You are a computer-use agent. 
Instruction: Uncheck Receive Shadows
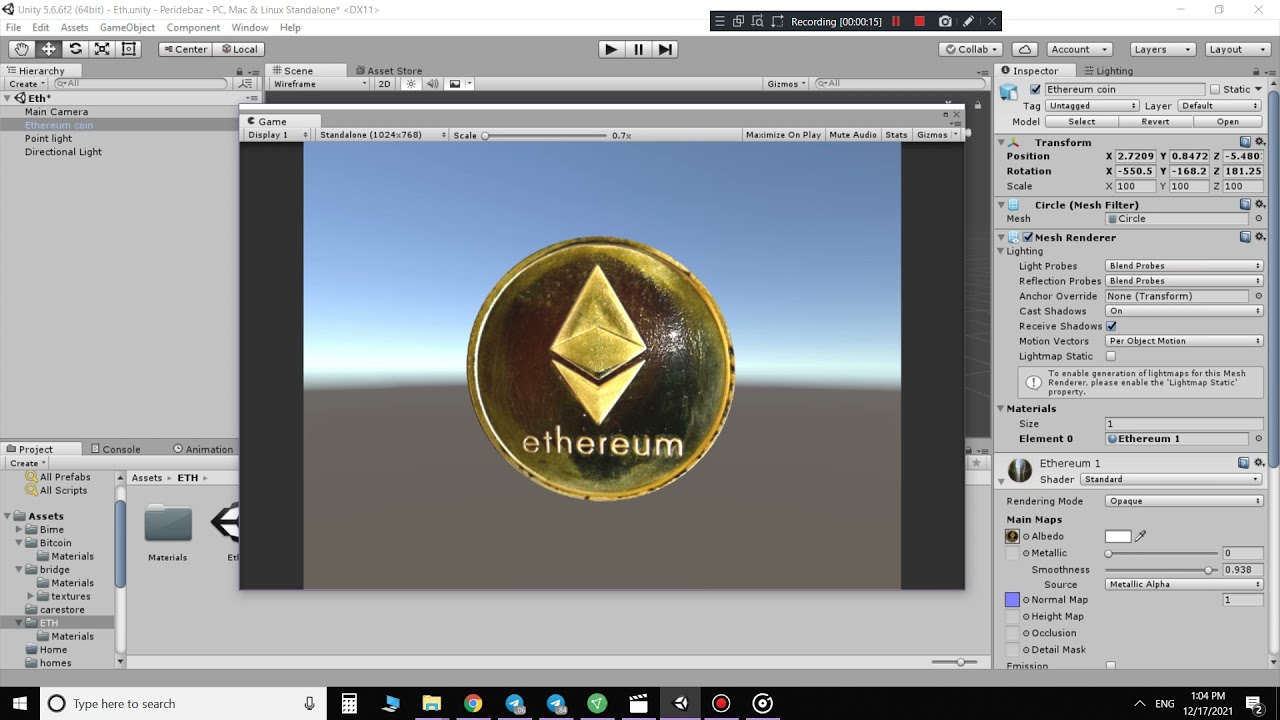pos(1111,326)
